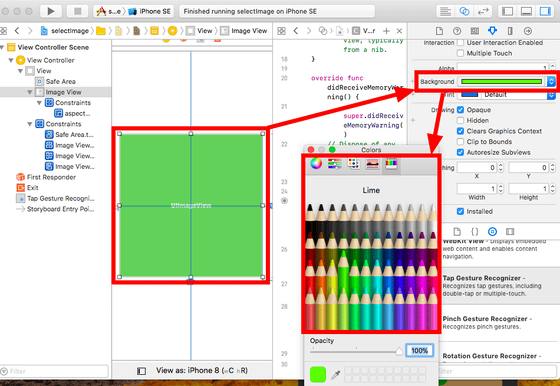
Task: Click the lime current color swatch
Action: coord(318,374)
